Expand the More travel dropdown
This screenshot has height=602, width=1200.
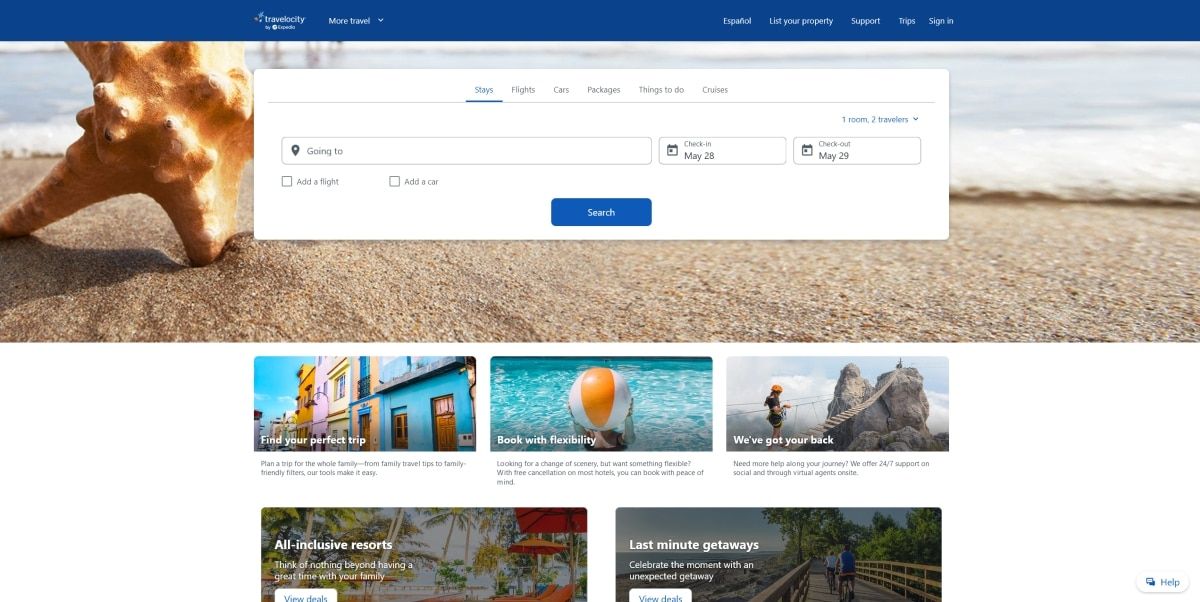pyautogui.click(x=356, y=21)
